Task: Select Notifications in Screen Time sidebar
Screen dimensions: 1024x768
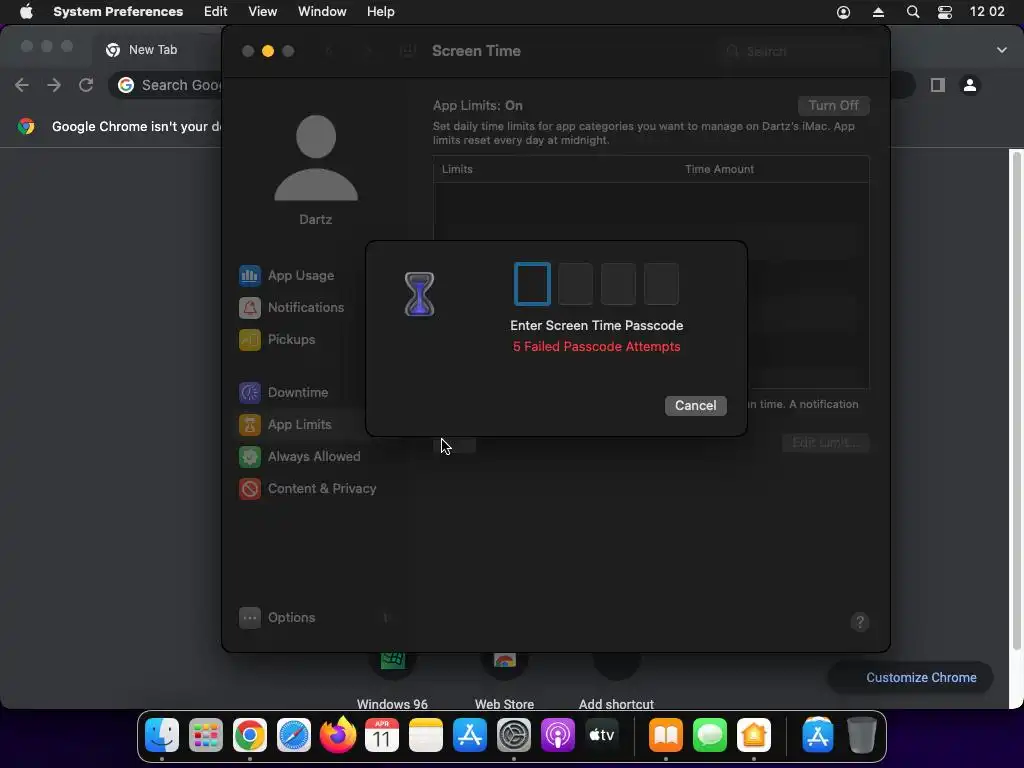Action: click(292, 308)
